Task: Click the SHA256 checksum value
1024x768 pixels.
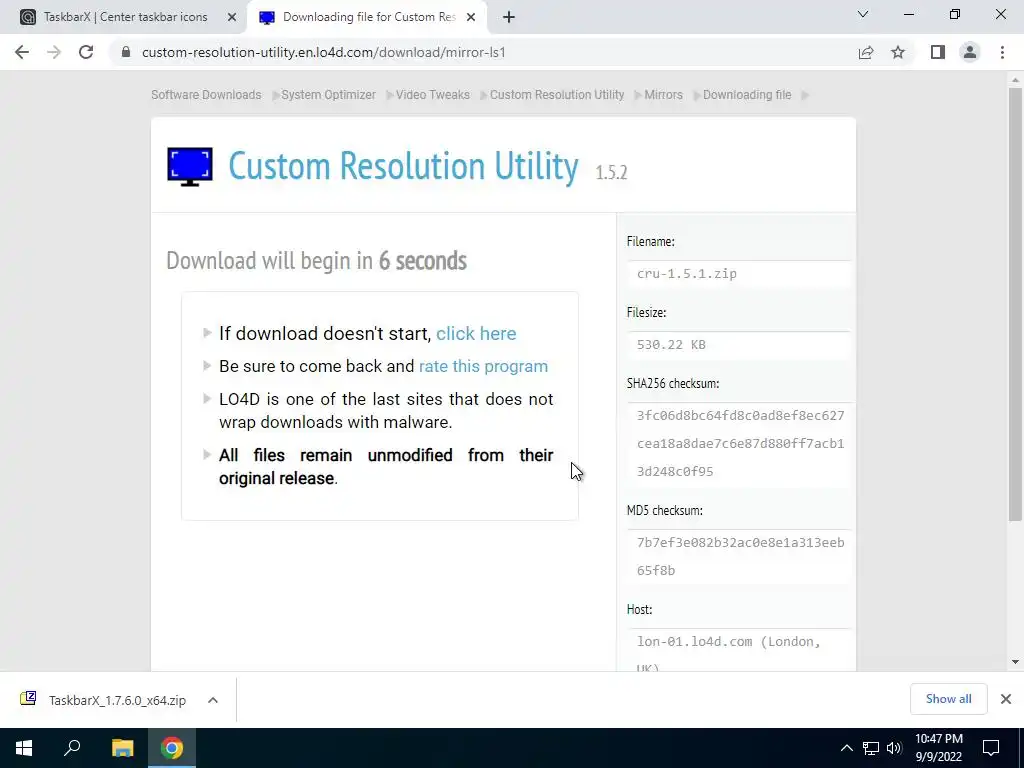Action: 741,443
